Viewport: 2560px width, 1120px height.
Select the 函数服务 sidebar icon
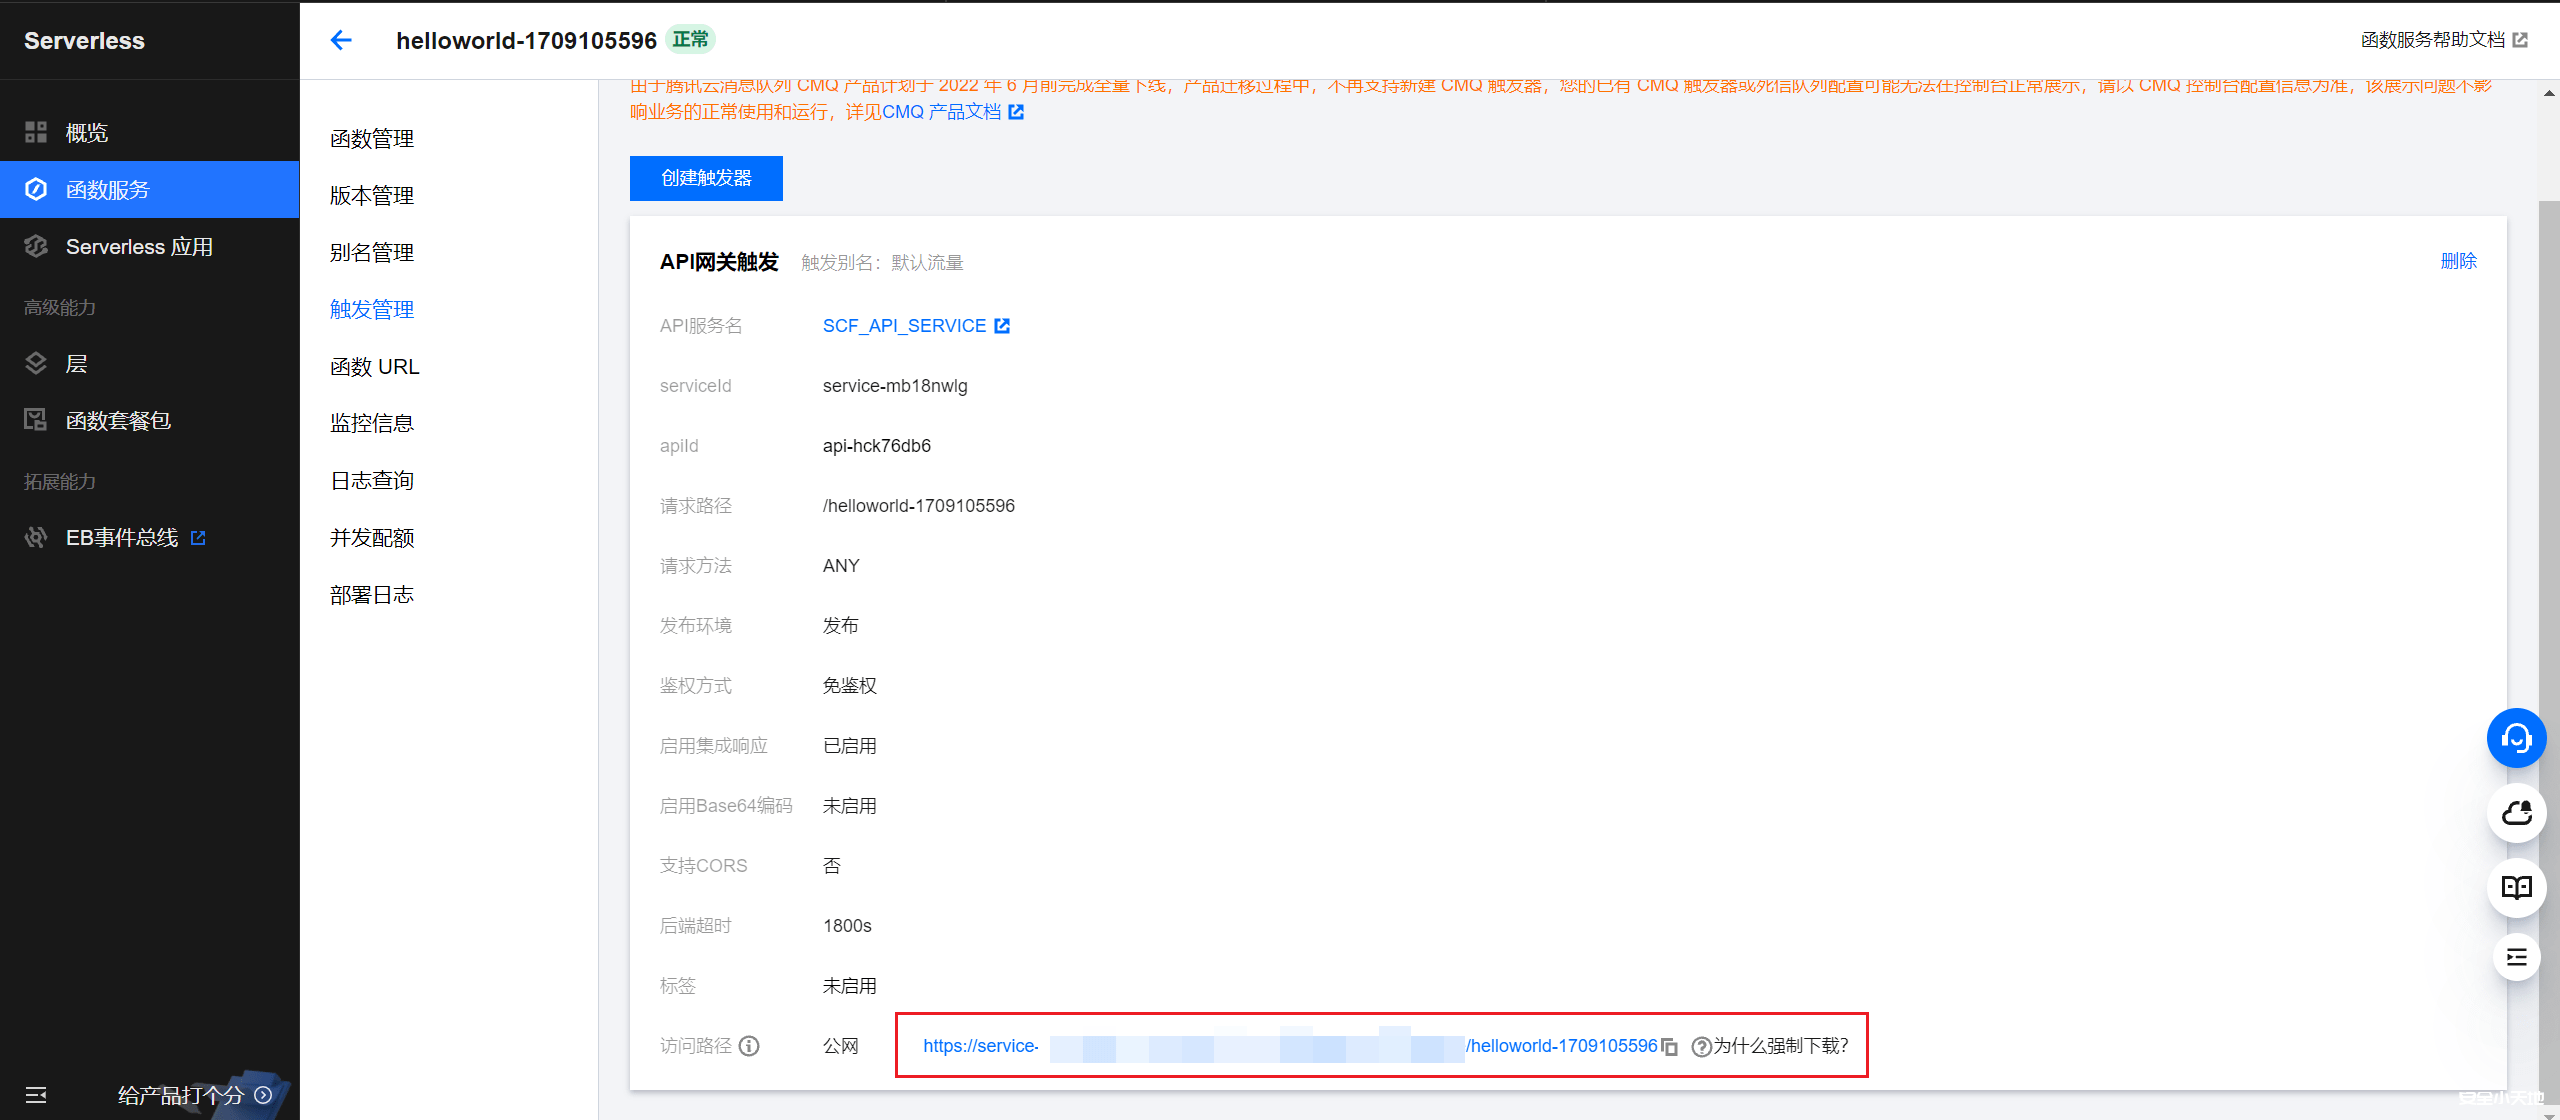[x=36, y=189]
